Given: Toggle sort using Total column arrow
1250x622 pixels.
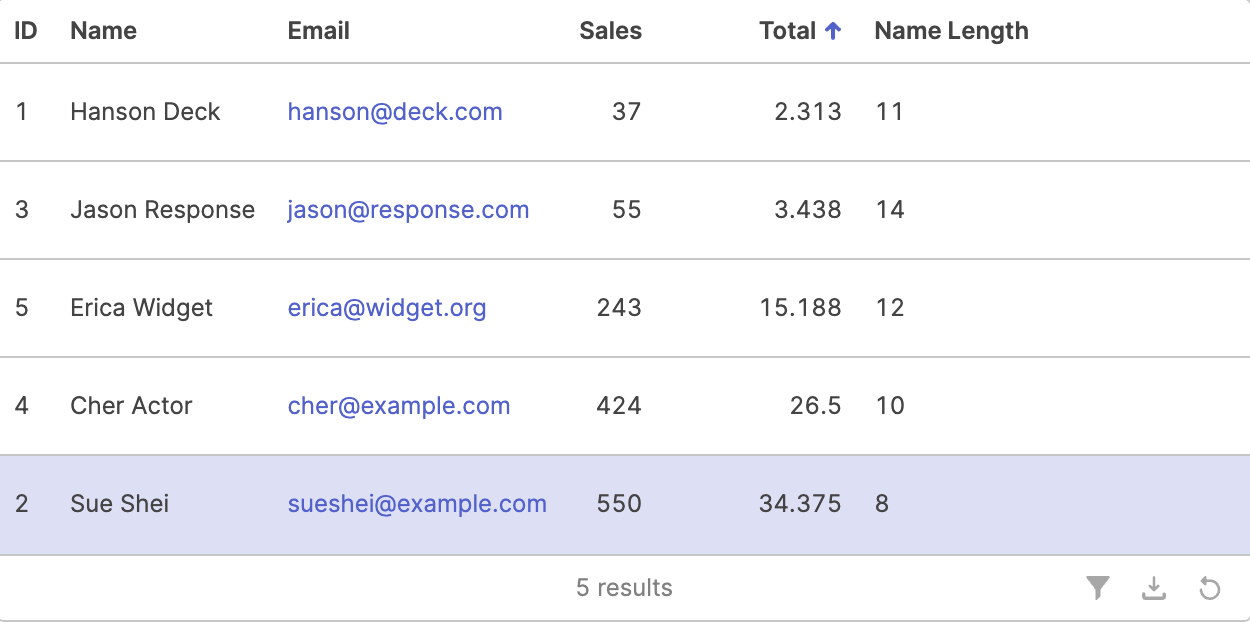Looking at the screenshot, I should 833,31.
